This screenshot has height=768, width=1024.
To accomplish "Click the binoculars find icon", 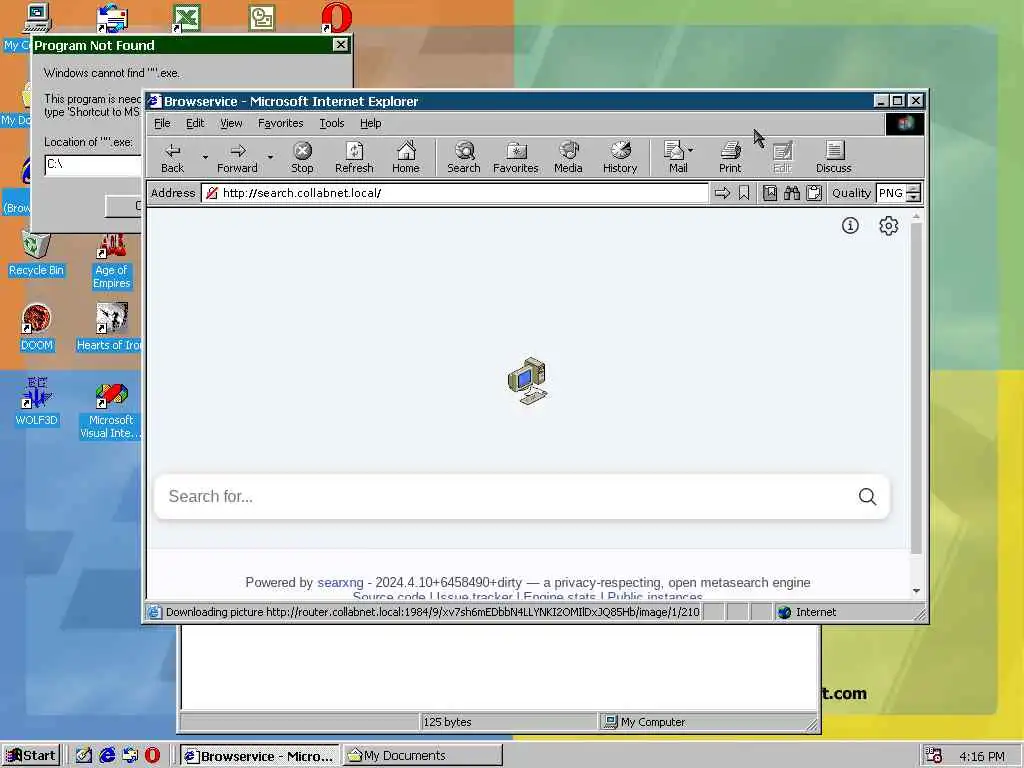I will 792,193.
